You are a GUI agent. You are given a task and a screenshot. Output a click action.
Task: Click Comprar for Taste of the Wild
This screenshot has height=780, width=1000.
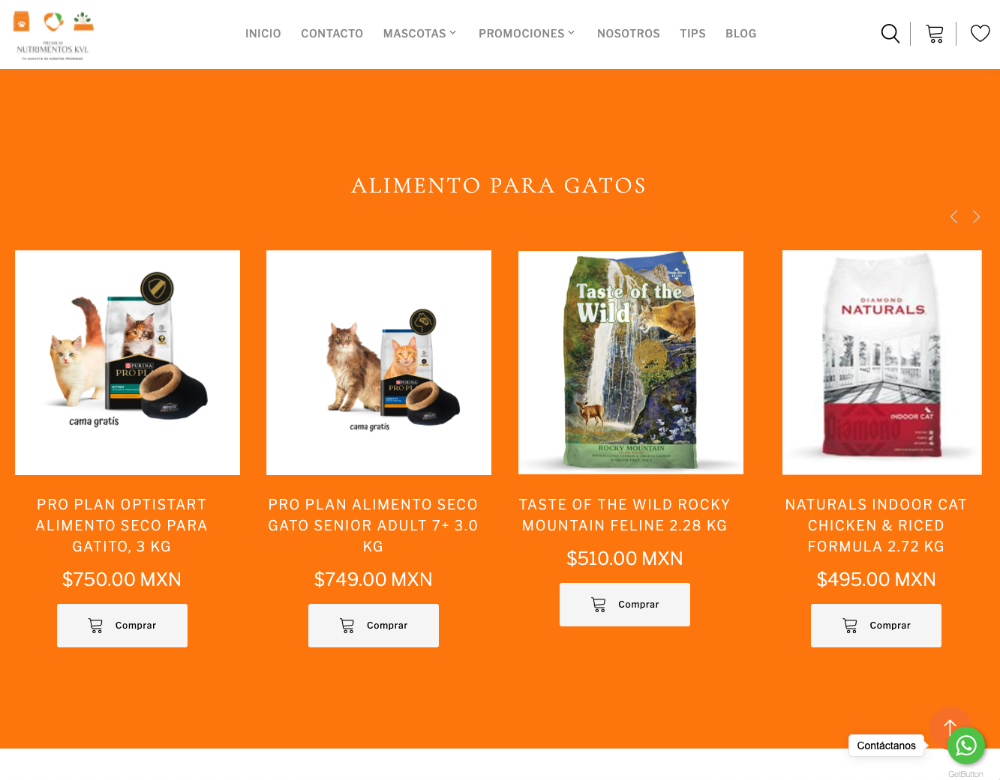coord(625,605)
